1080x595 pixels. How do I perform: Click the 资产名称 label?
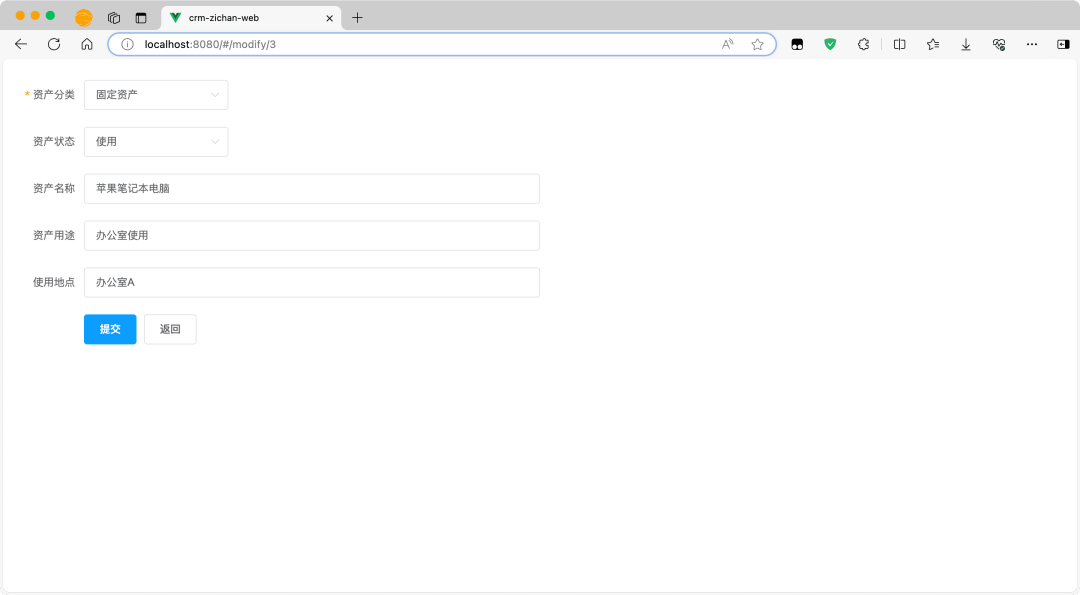54,189
